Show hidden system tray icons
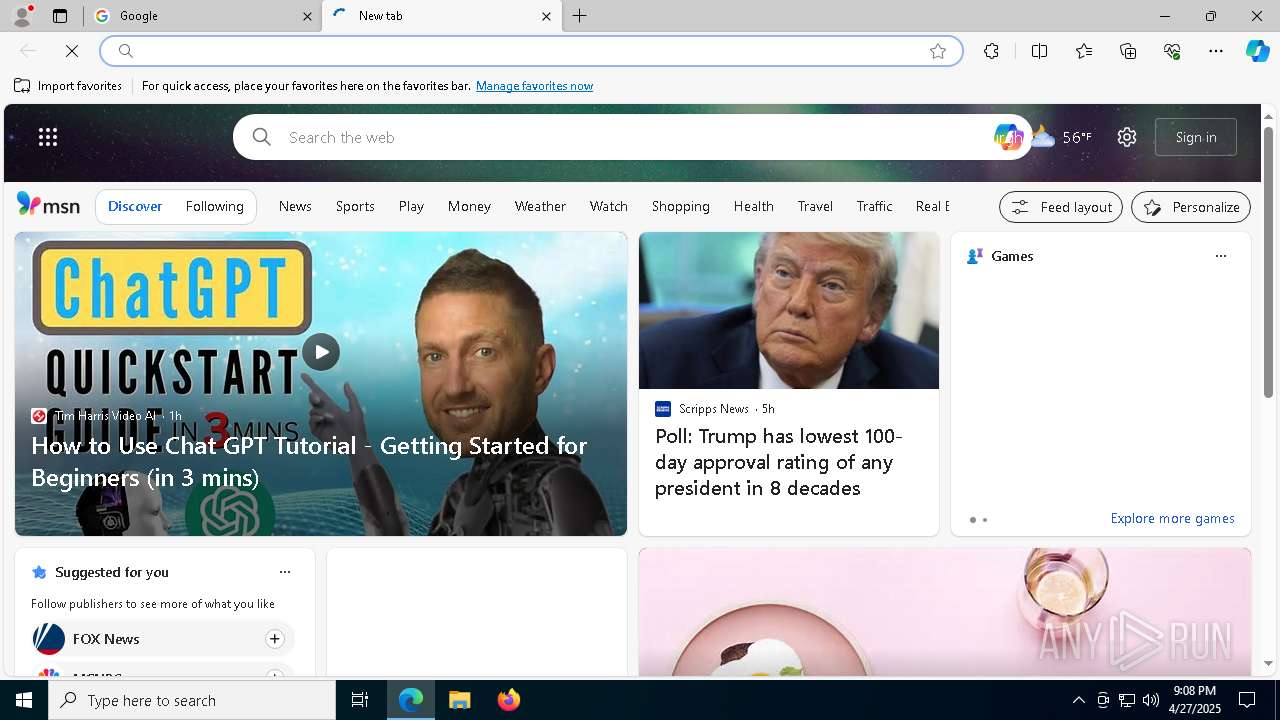Viewport: 1280px width, 720px height. pyautogui.click(x=1078, y=700)
